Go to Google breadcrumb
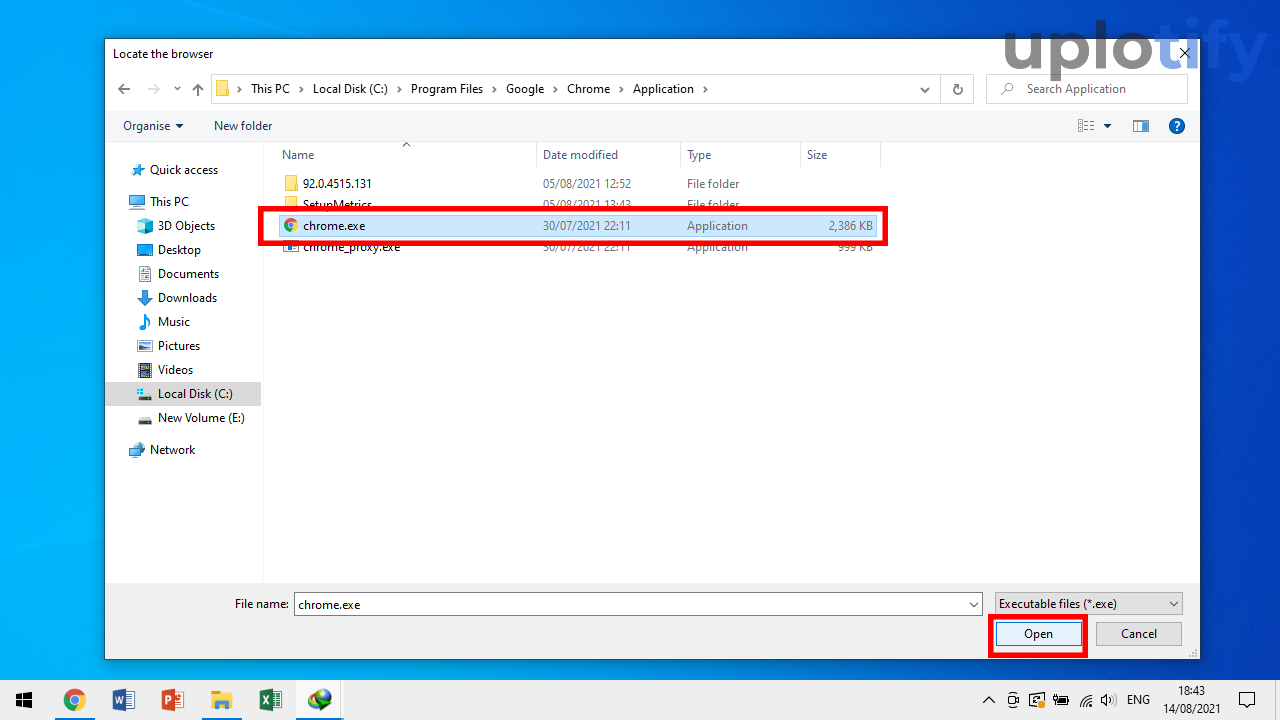 (525, 89)
